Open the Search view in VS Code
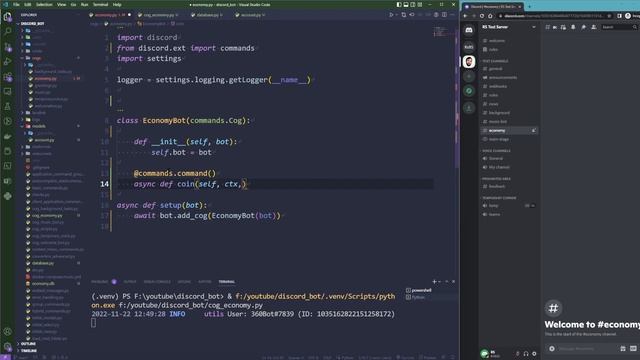The image size is (640, 360). point(7,31)
